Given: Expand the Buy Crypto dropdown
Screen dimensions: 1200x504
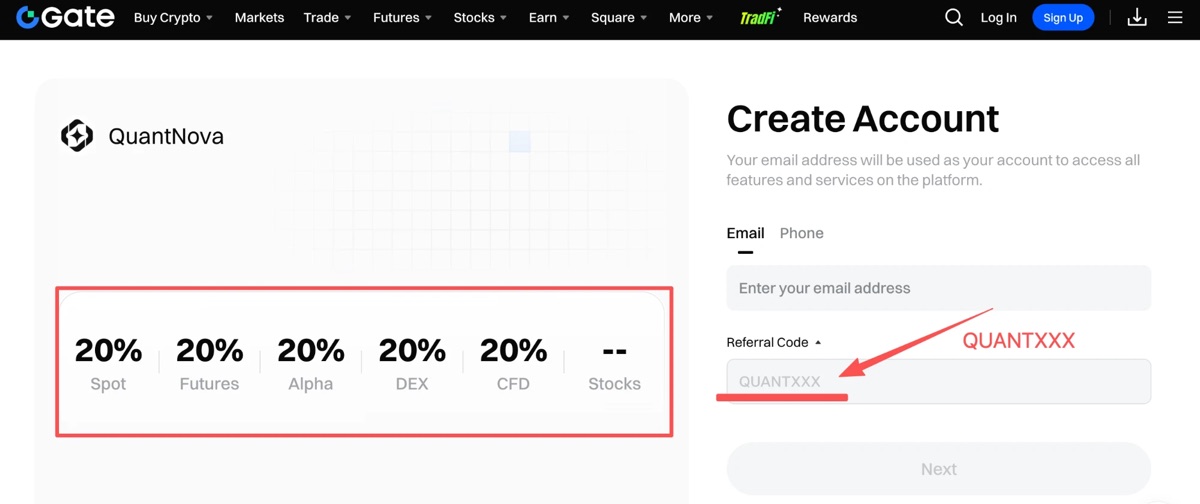Looking at the screenshot, I should [x=174, y=17].
